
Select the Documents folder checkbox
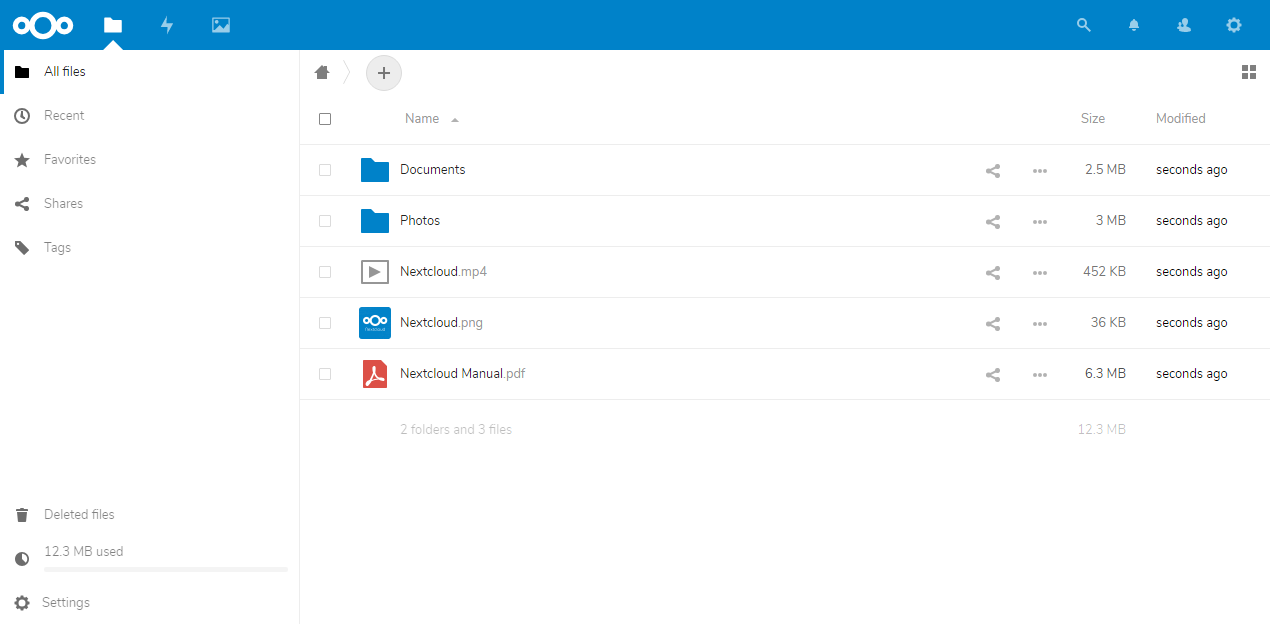tap(325, 170)
